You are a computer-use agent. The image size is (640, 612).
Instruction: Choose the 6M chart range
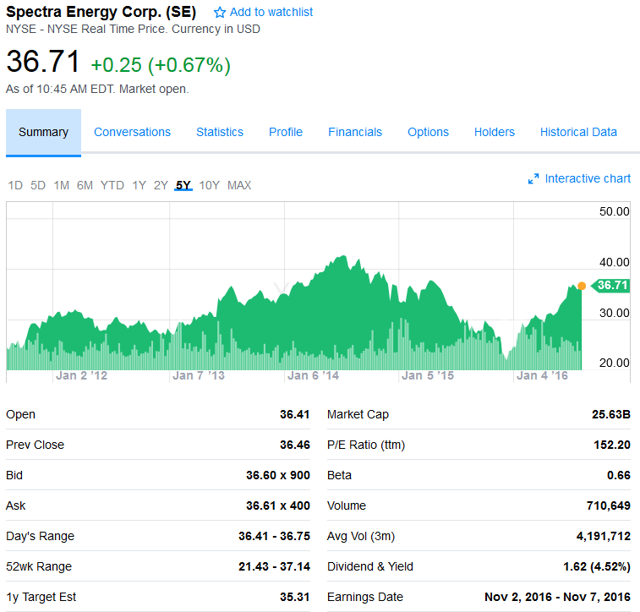pos(85,186)
